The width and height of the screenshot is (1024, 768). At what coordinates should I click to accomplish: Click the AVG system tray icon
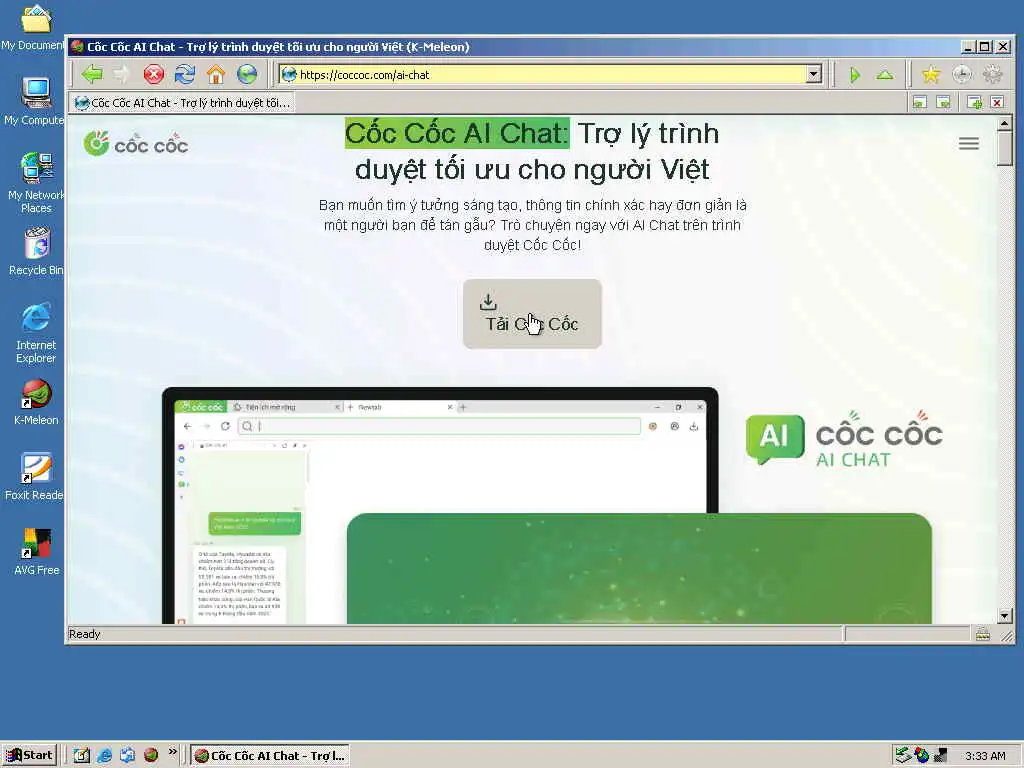click(921, 756)
